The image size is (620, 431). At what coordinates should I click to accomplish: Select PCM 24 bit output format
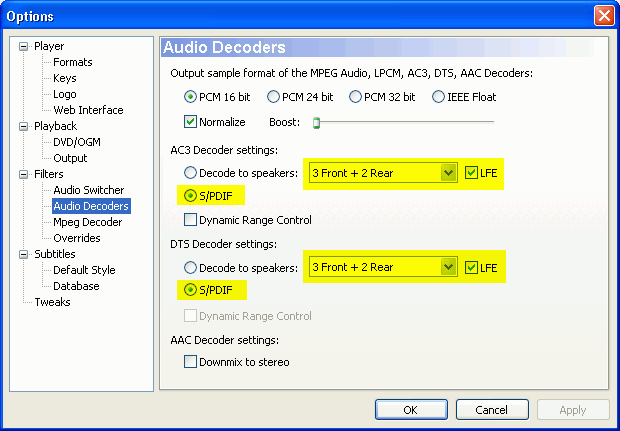273,97
